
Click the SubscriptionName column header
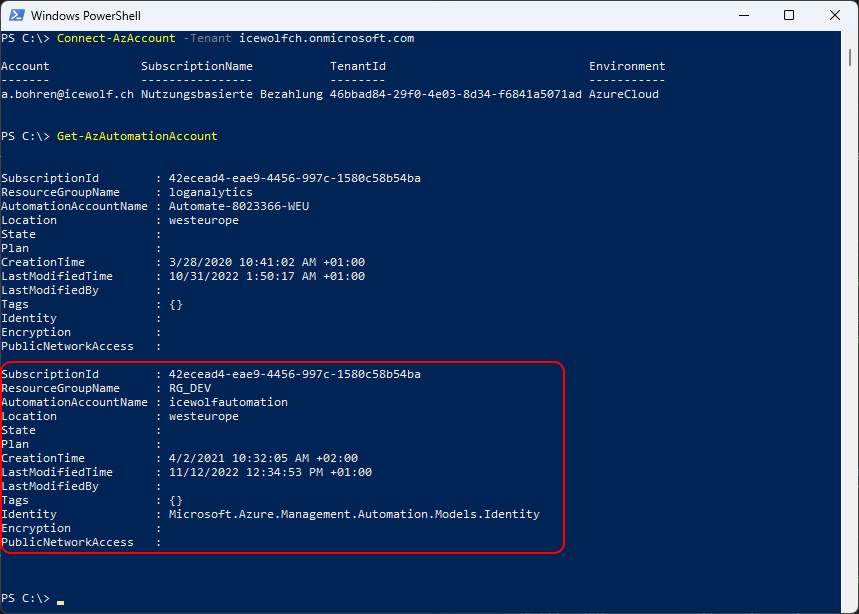click(197, 66)
